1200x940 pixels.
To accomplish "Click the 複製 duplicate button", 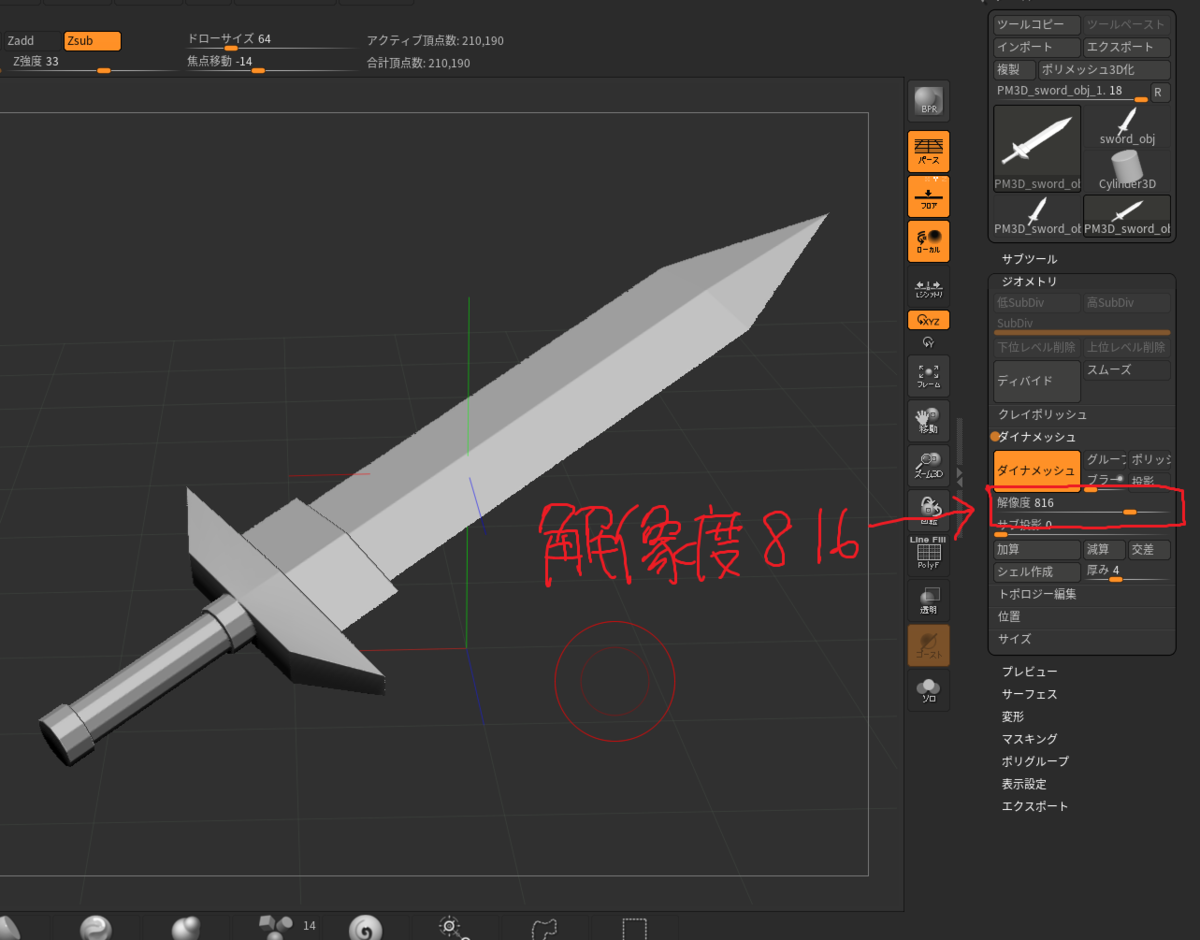I will (1013, 70).
